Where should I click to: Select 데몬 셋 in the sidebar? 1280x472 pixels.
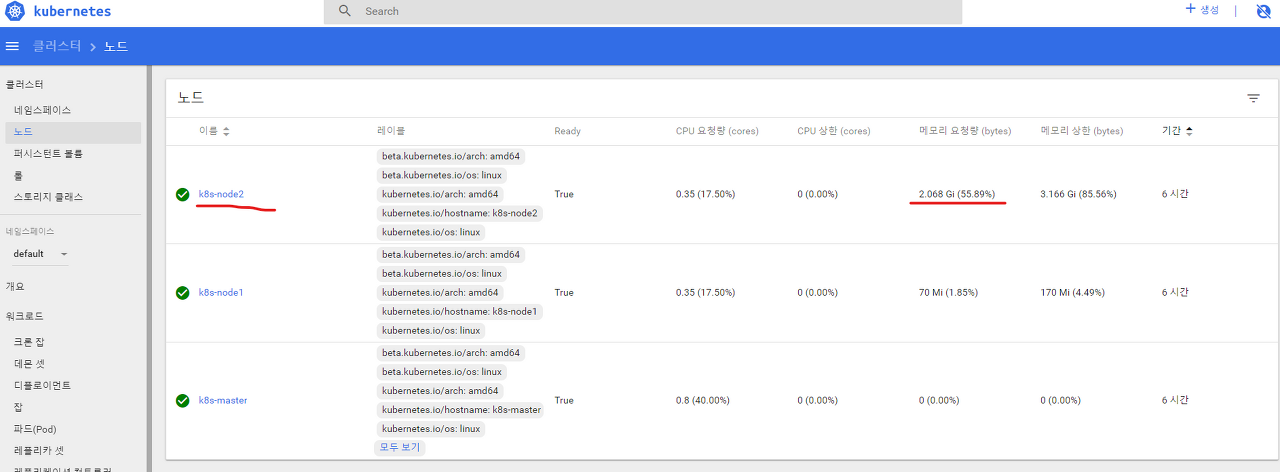[29, 364]
